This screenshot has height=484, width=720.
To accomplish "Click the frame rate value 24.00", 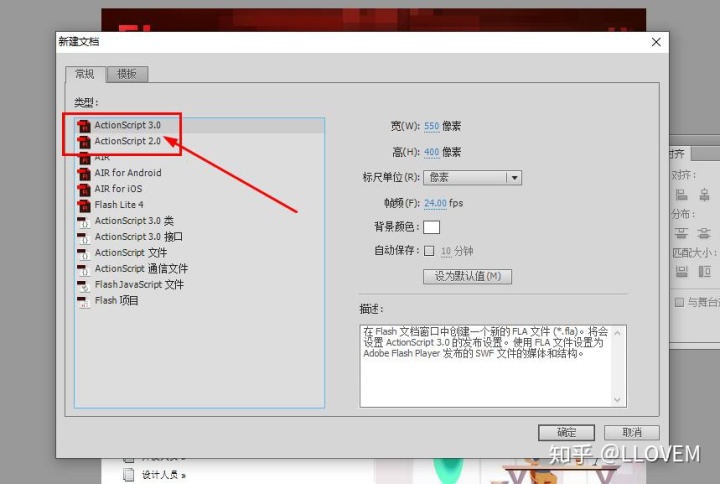I will [x=435, y=203].
